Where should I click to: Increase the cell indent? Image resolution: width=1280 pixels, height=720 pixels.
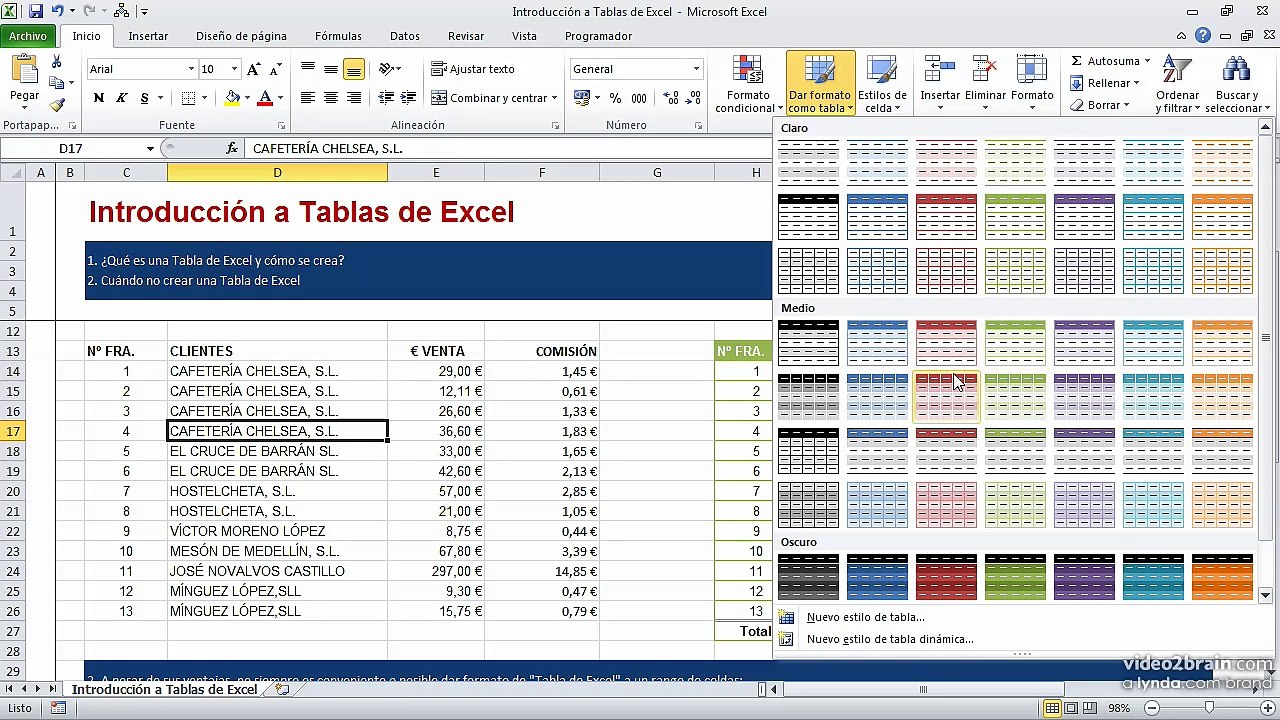[408, 98]
